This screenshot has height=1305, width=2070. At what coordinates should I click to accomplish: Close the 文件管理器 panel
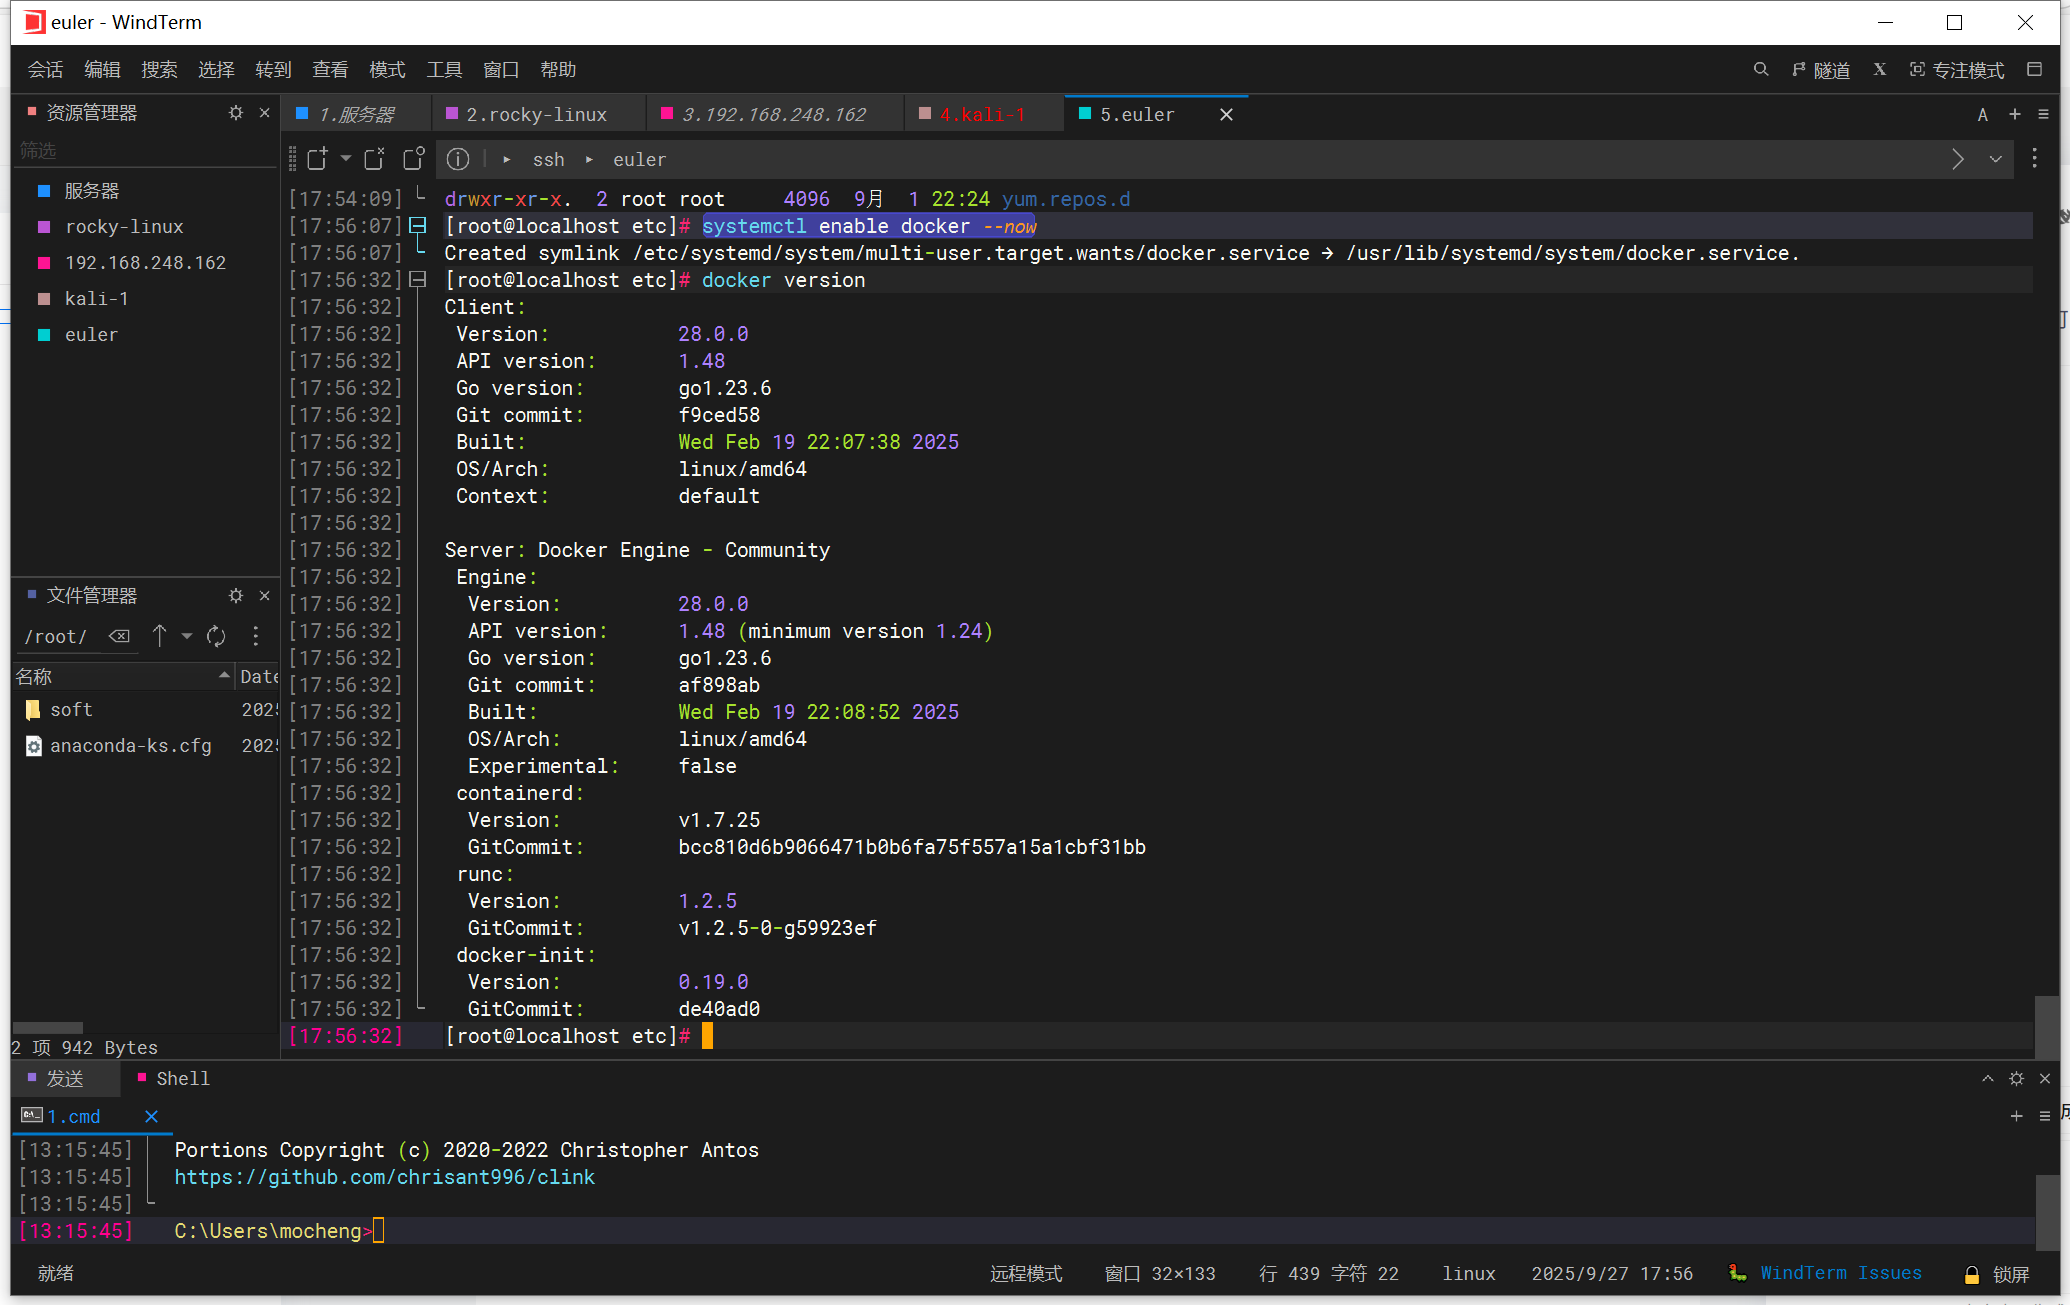point(264,595)
